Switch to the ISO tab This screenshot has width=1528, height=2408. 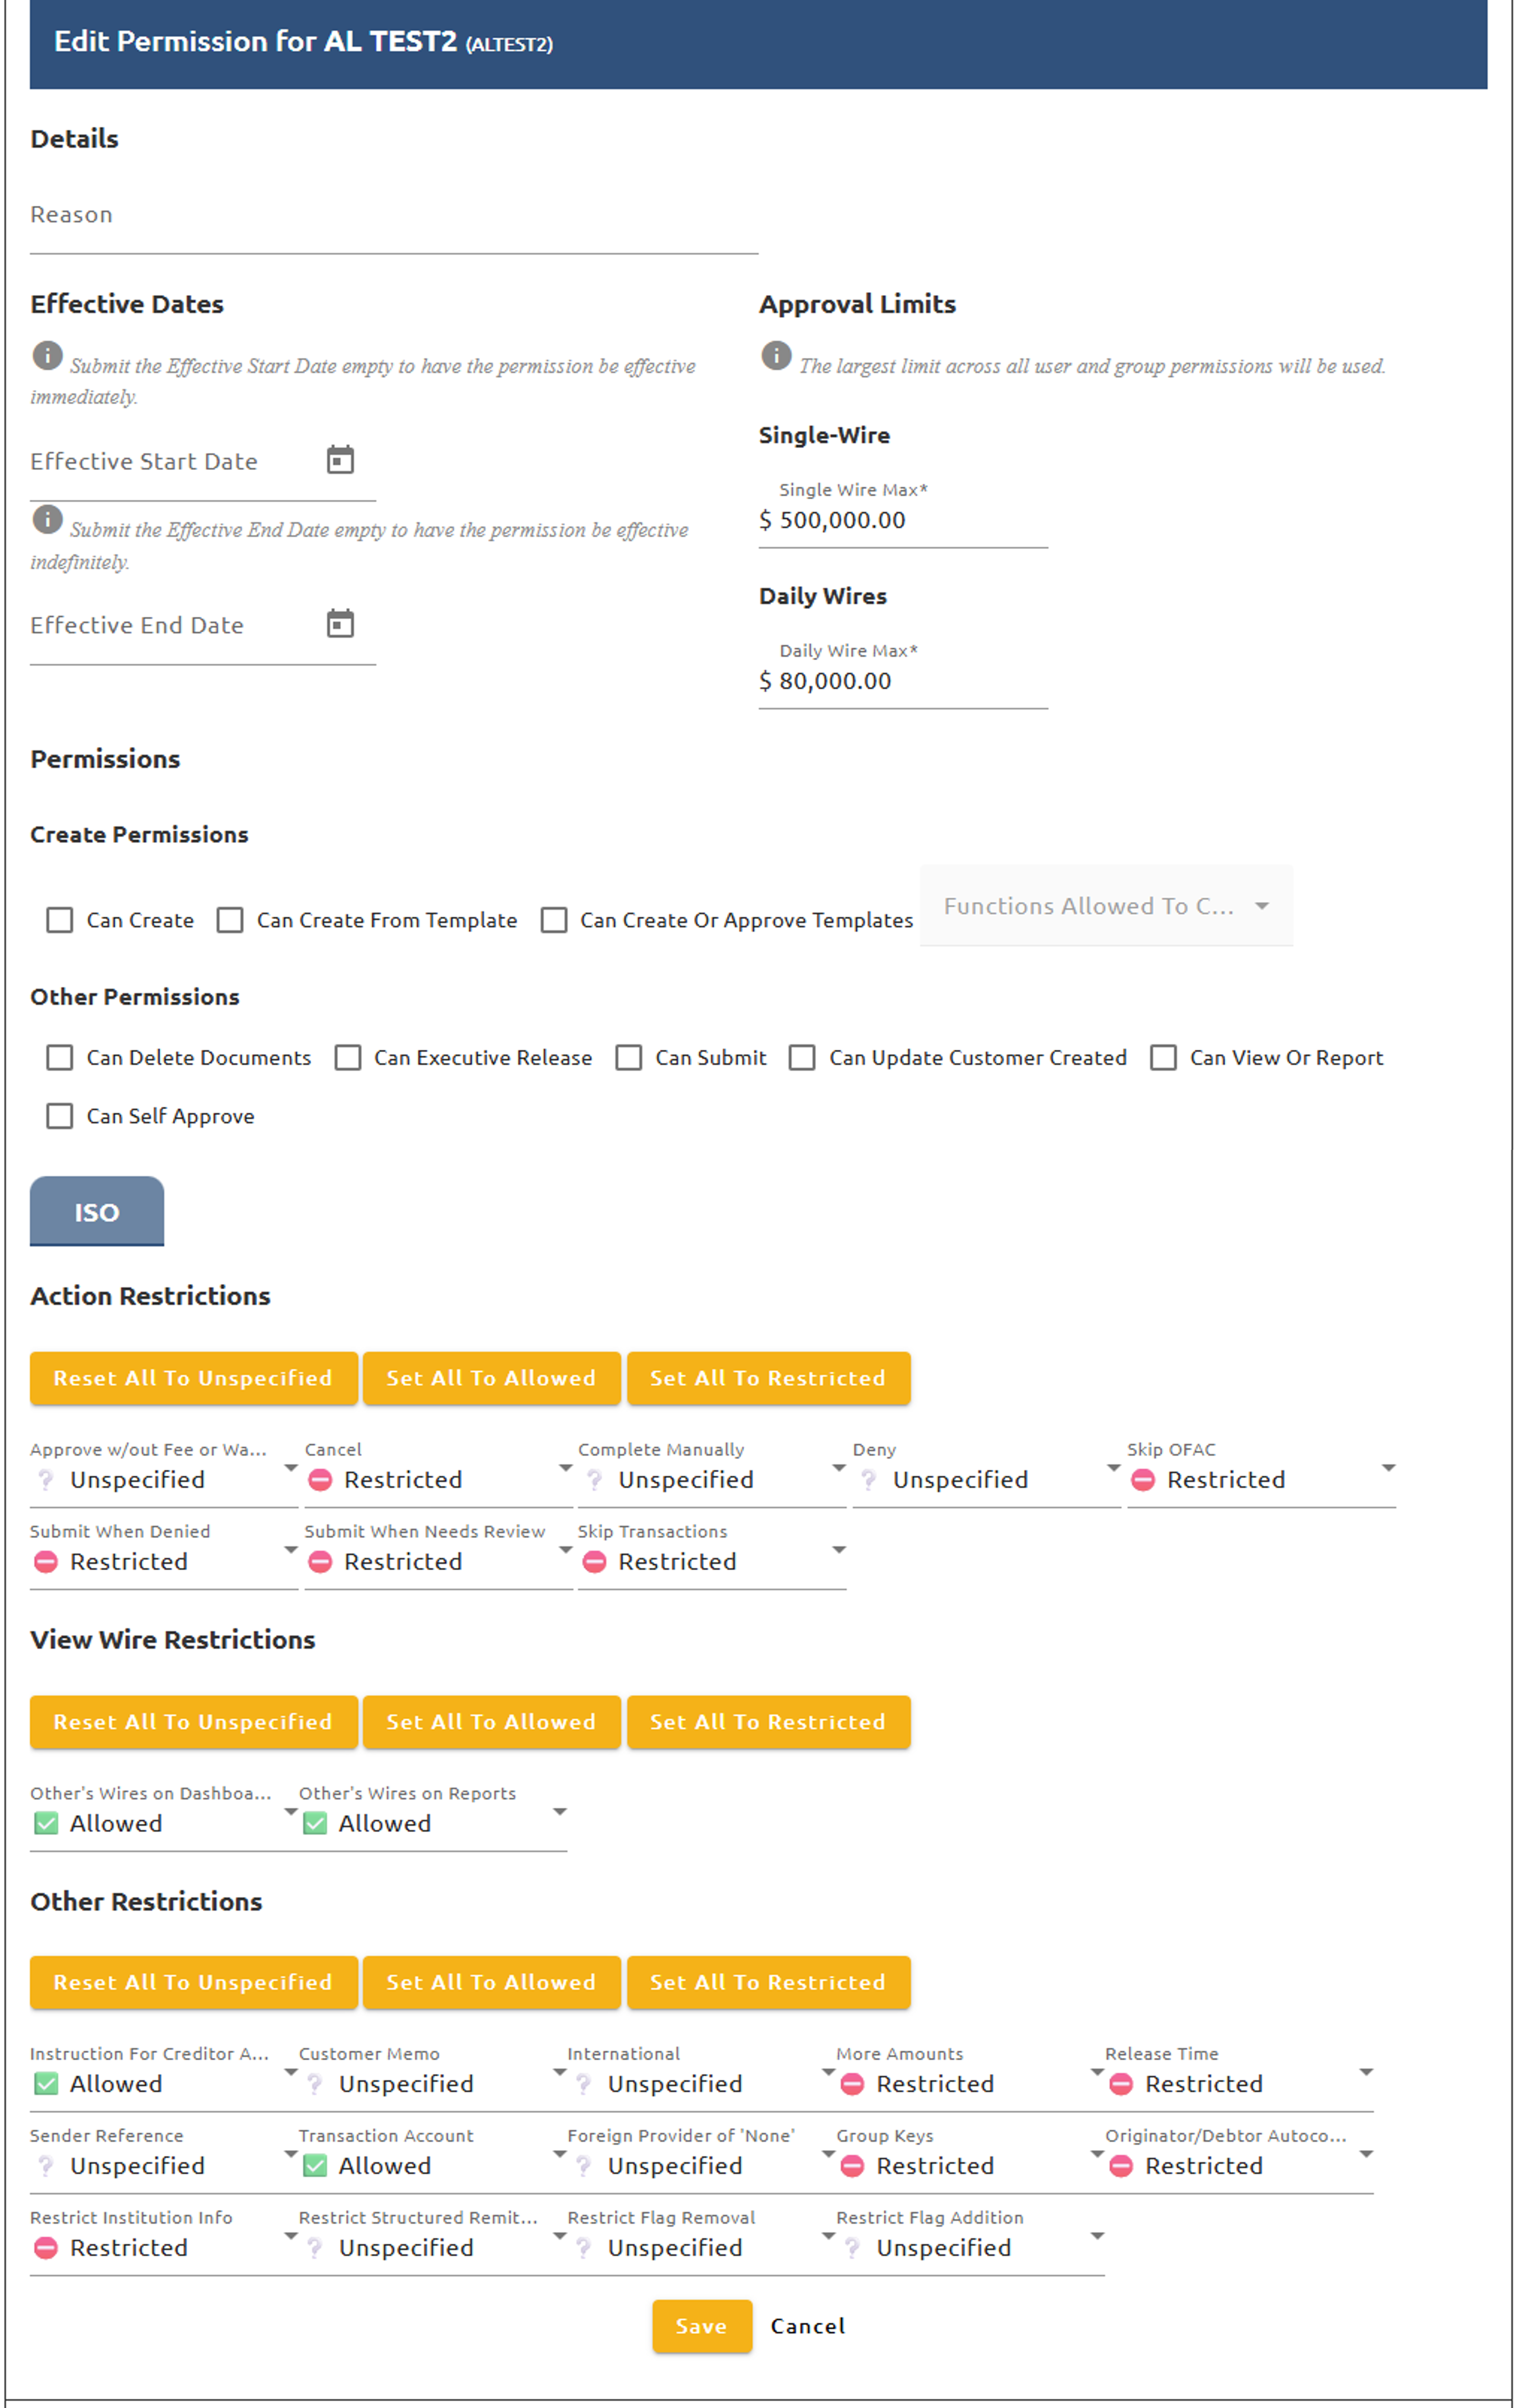coord(97,1212)
